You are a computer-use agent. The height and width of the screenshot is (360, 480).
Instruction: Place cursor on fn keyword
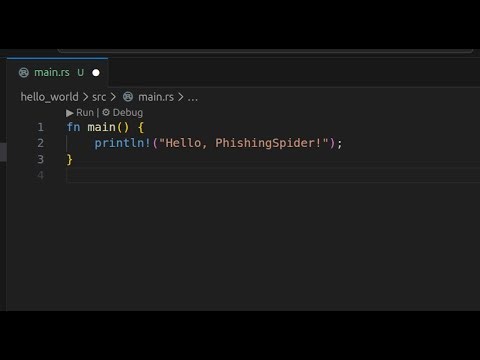pyautogui.click(x=73, y=127)
